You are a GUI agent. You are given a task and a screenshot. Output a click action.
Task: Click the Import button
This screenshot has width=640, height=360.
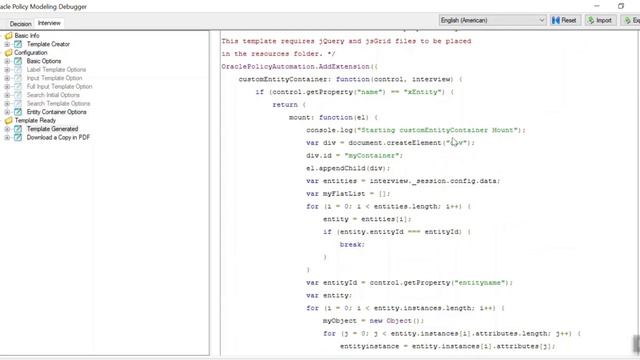pyautogui.click(x=600, y=20)
